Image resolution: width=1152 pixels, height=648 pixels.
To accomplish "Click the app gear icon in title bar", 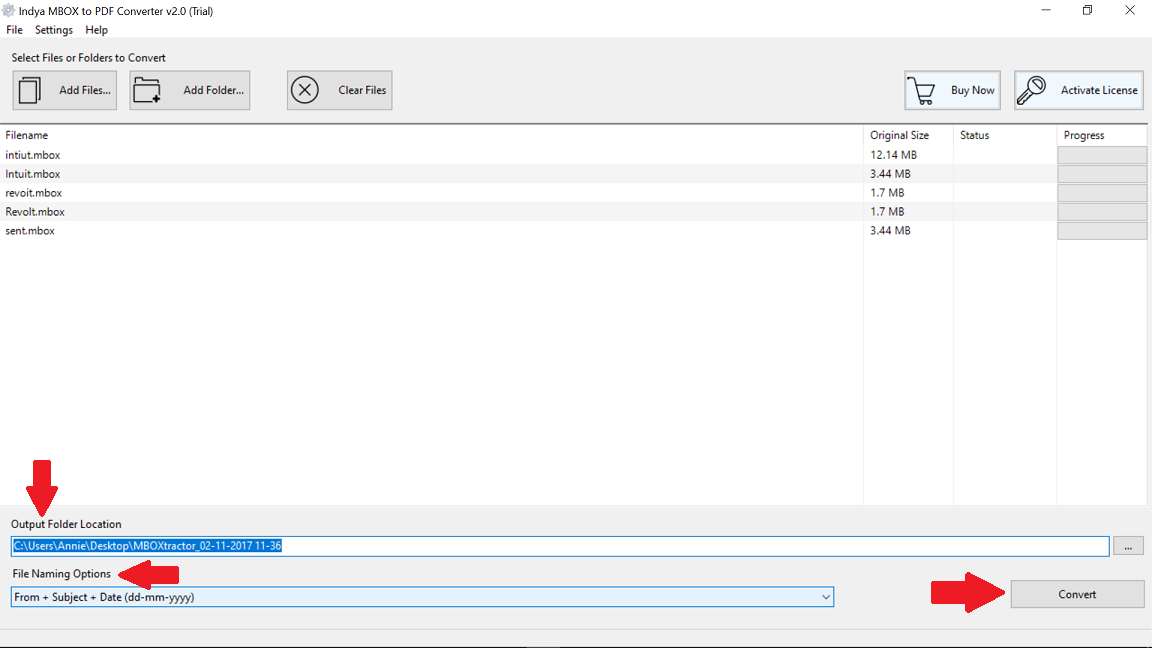I will pos(8,10).
